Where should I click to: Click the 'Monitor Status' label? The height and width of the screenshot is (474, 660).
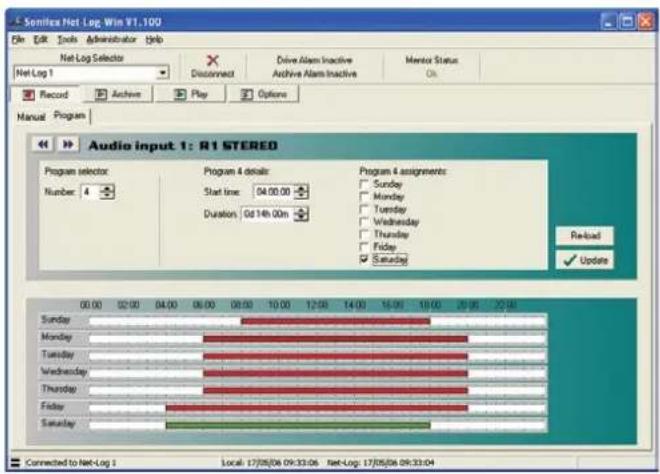point(431,60)
